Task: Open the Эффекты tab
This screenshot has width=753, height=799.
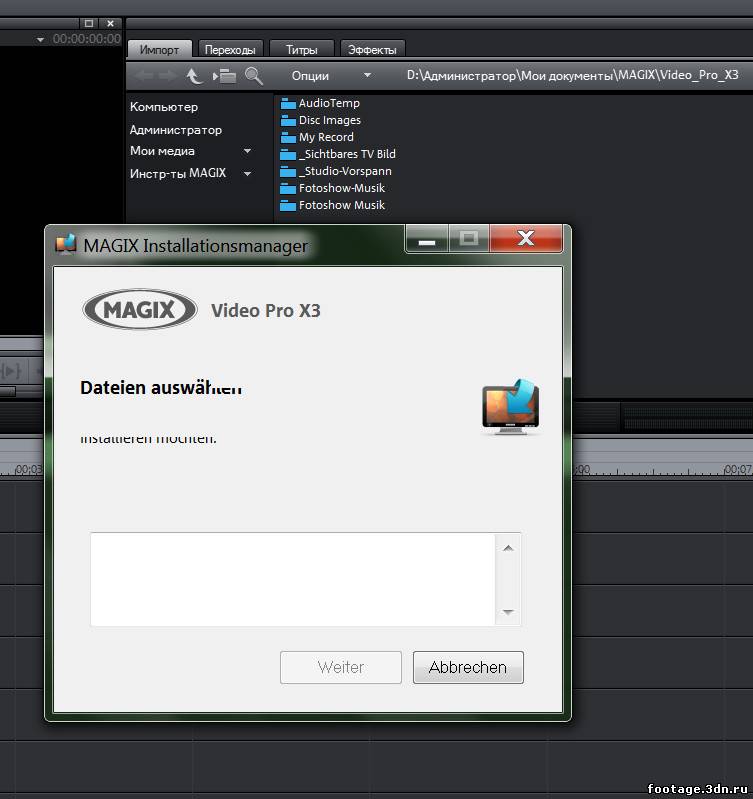Action: 372,49
